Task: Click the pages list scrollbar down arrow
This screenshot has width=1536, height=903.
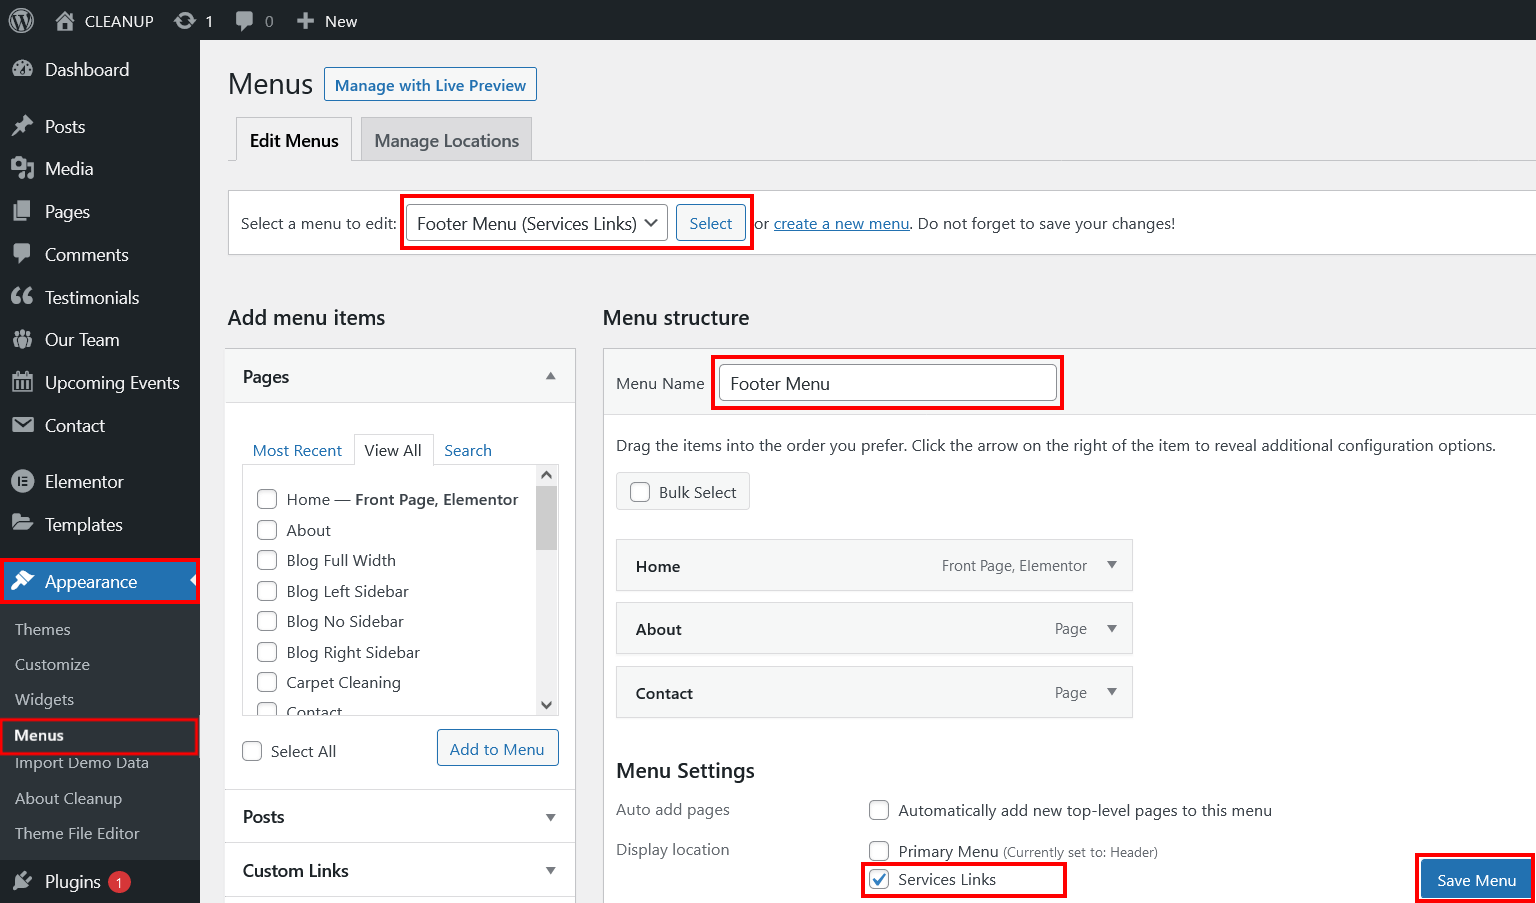Action: tap(546, 705)
